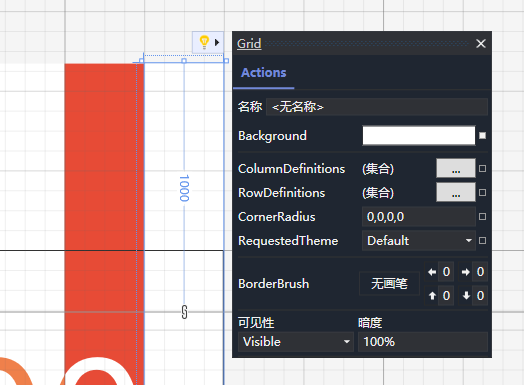Click up arrow border thickness icon

[432, 296]
